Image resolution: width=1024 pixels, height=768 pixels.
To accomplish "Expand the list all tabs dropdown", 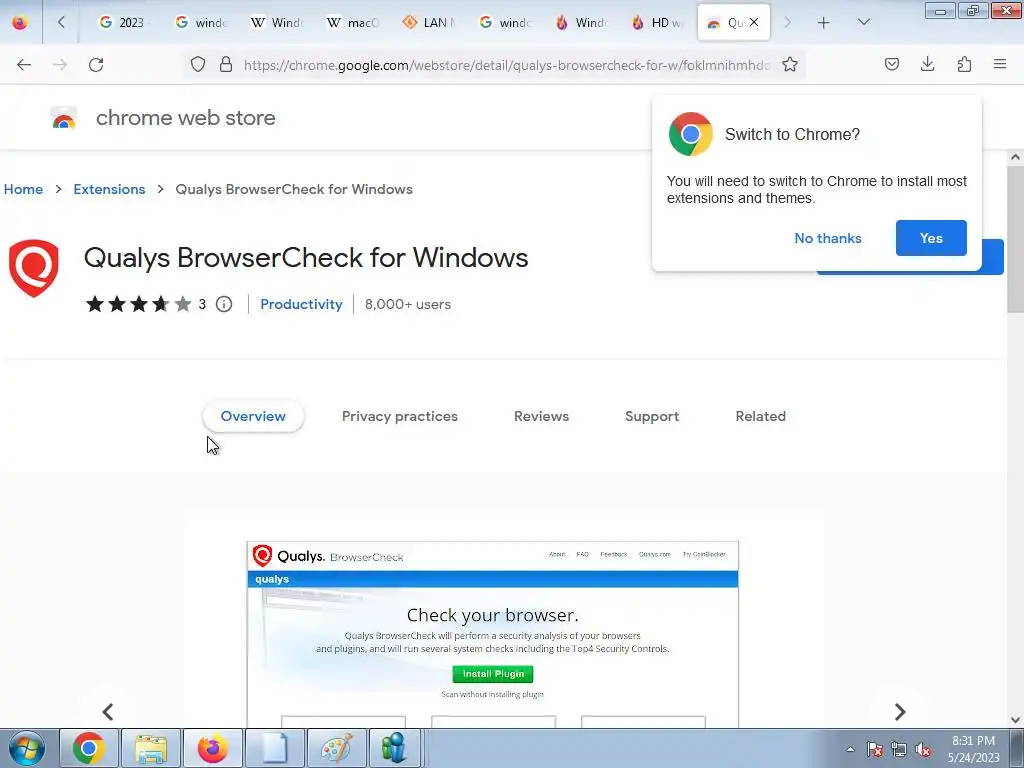I will 863,22.
